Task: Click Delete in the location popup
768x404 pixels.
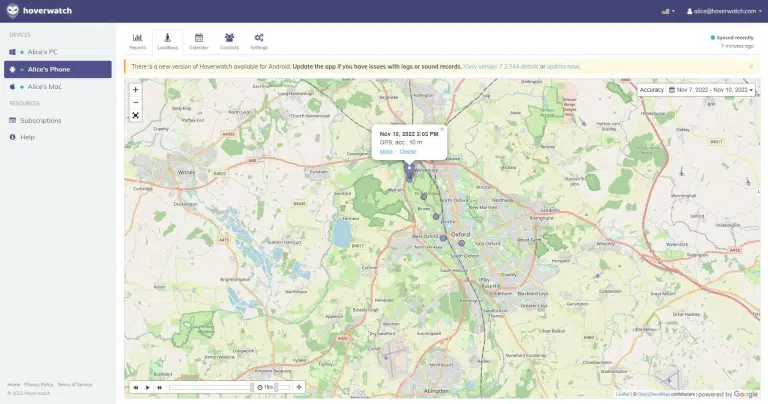Action: coord(408,151)
